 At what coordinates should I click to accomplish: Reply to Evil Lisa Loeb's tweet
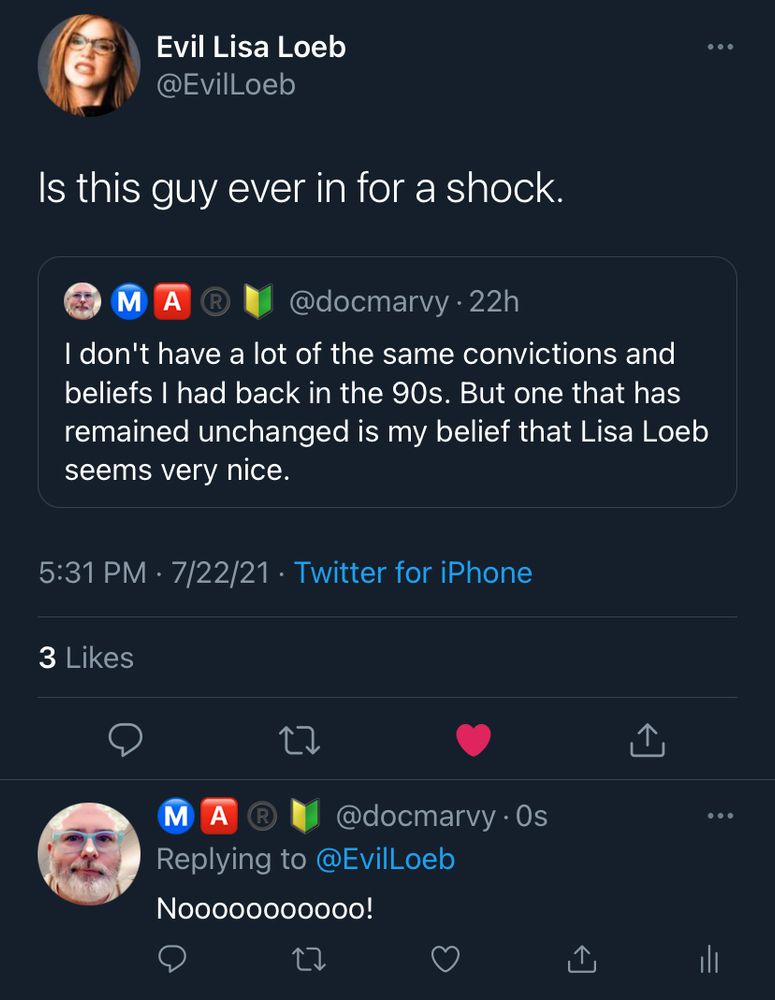(x=125, y=740)
